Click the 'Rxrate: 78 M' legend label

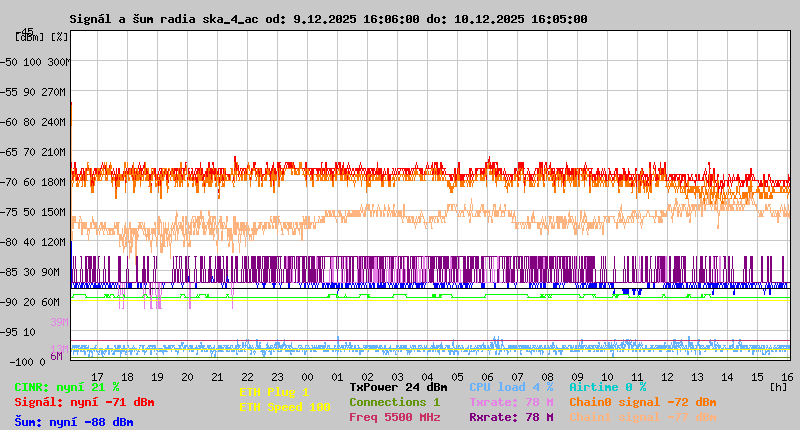tap(511, 417)
